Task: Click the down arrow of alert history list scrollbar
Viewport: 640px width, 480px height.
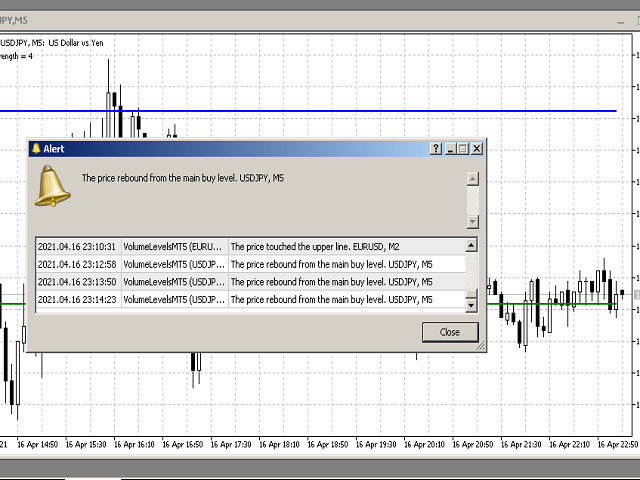Action: tap(472, 306)
